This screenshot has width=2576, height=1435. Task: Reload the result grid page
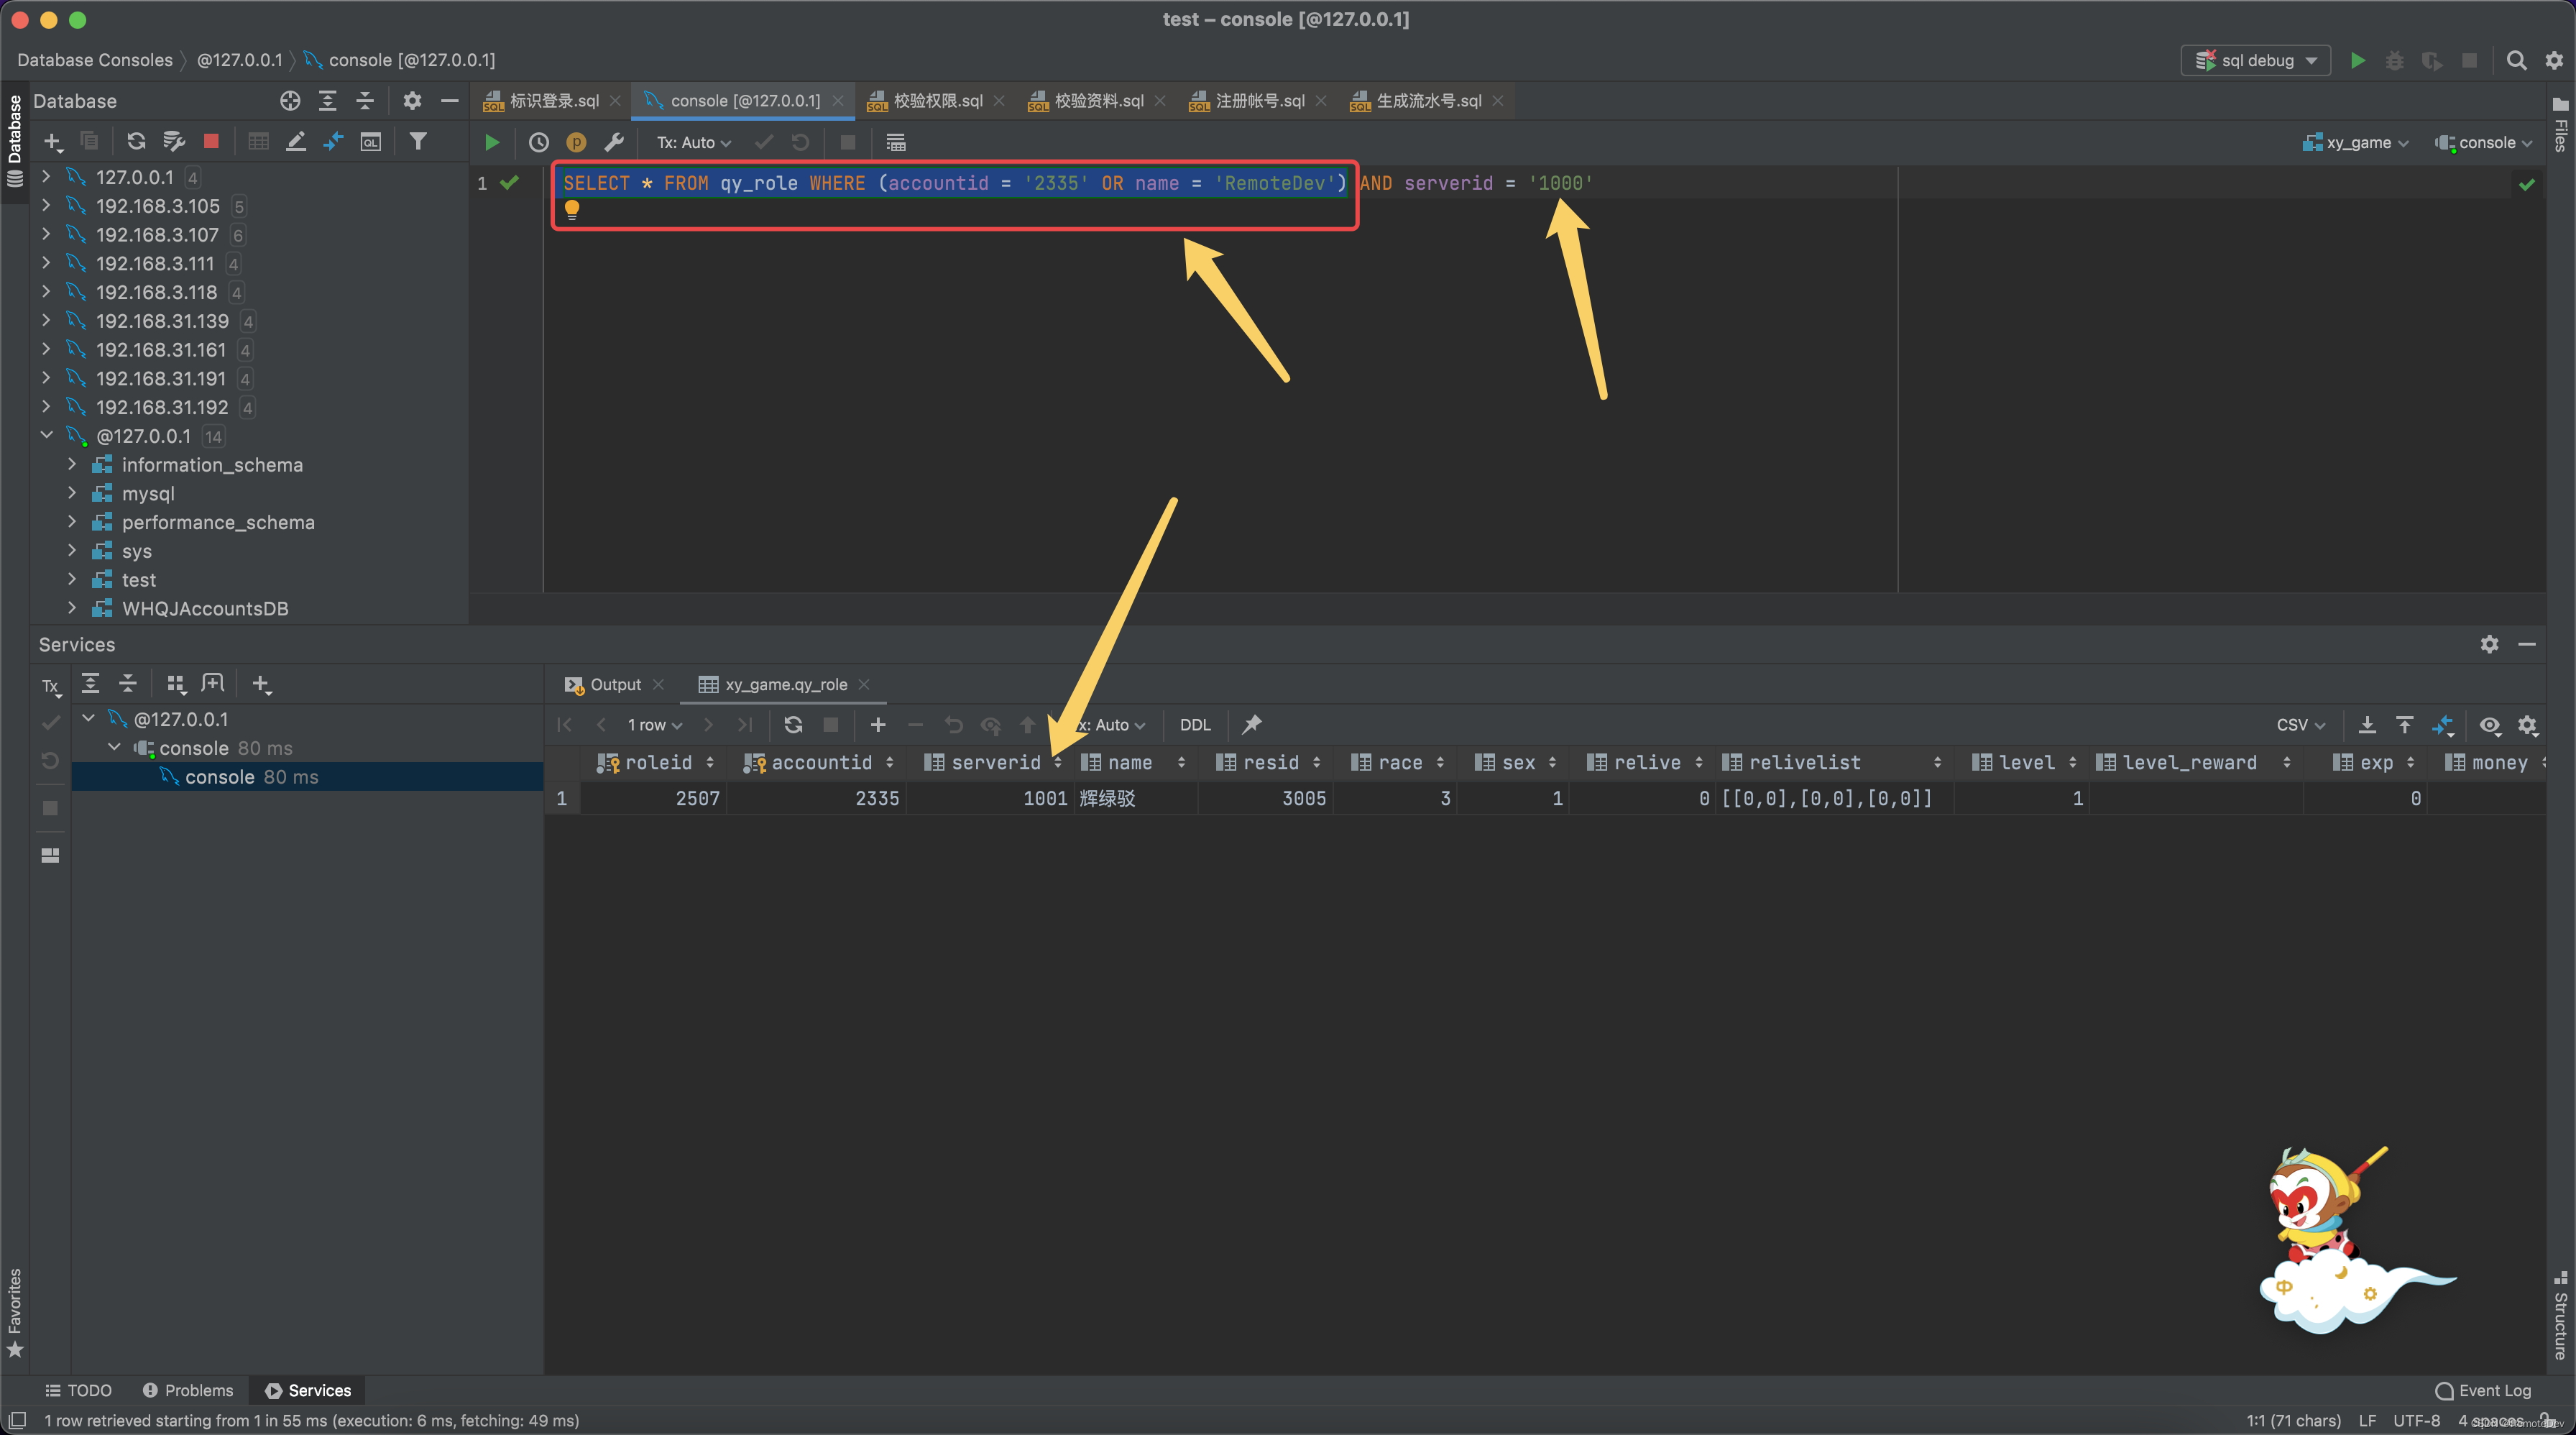793,724
